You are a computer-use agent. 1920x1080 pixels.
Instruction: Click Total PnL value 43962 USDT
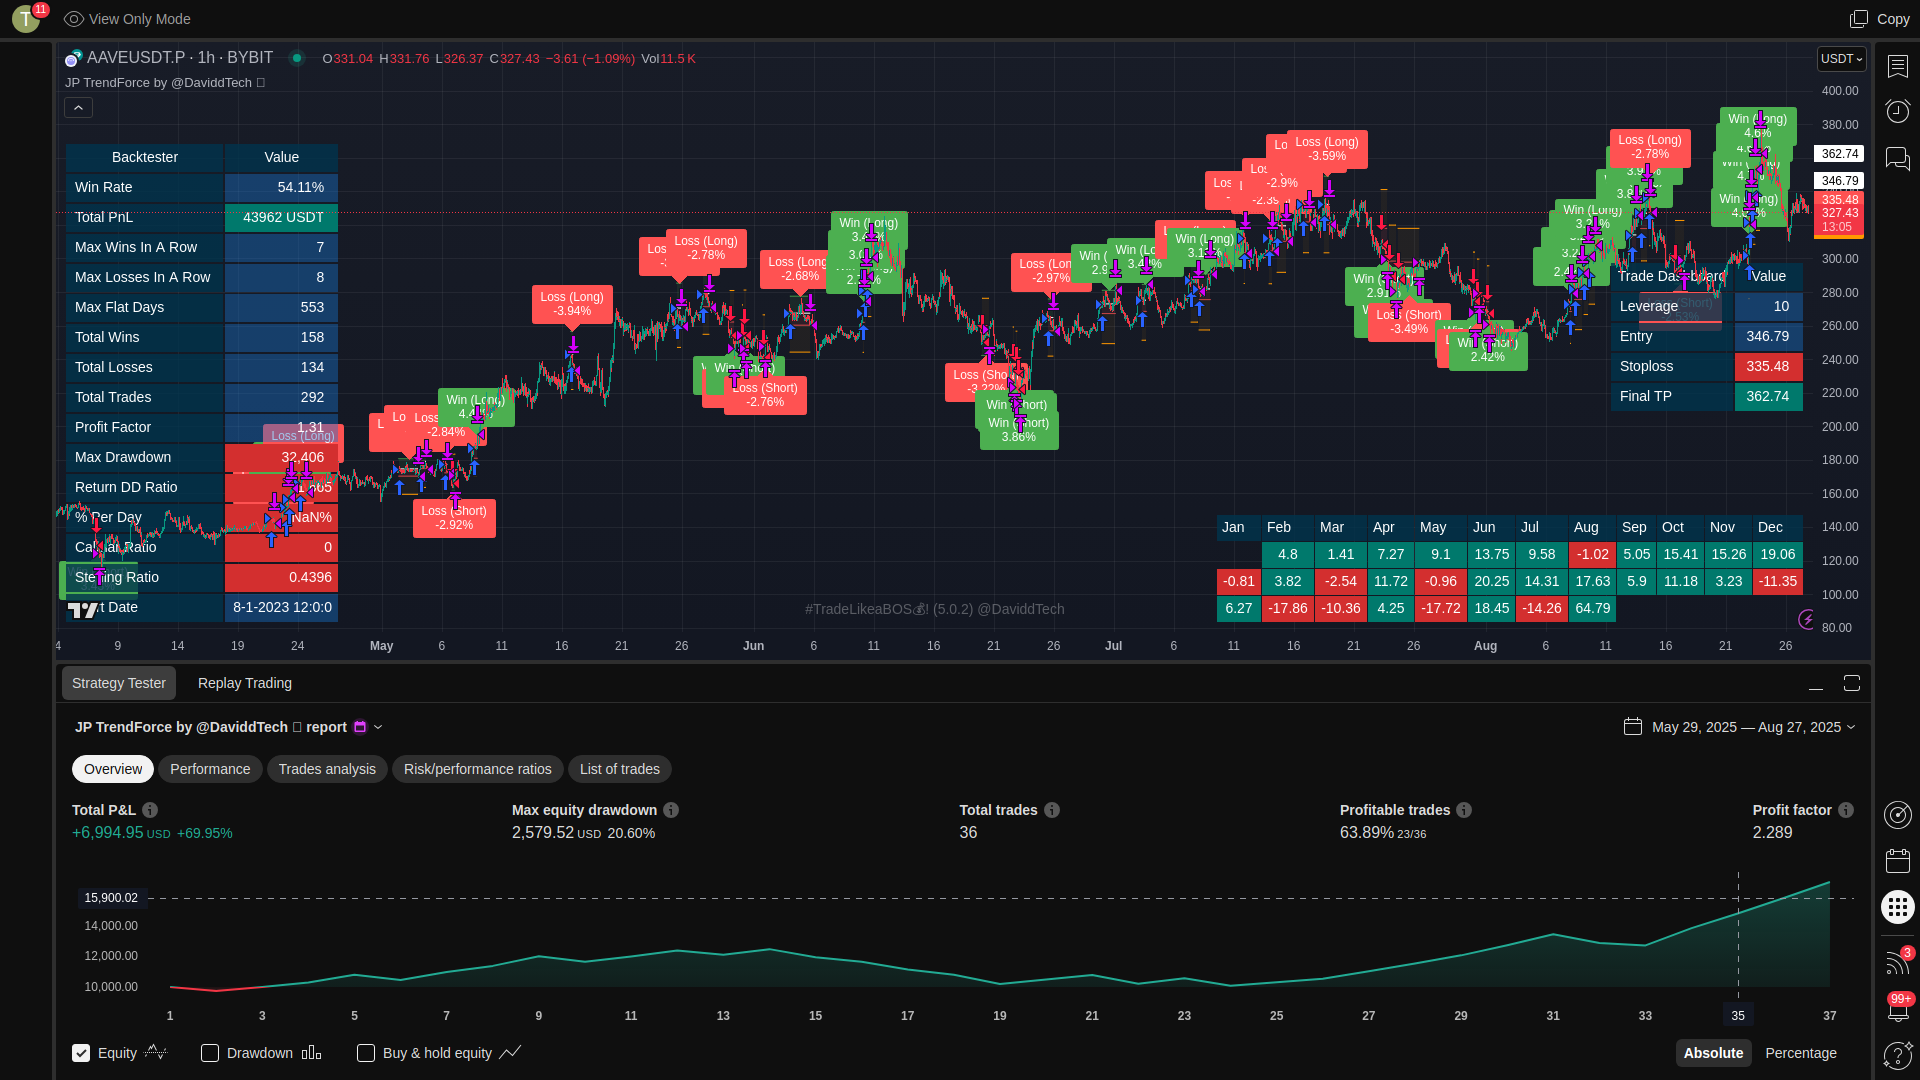tap(281, 217)
